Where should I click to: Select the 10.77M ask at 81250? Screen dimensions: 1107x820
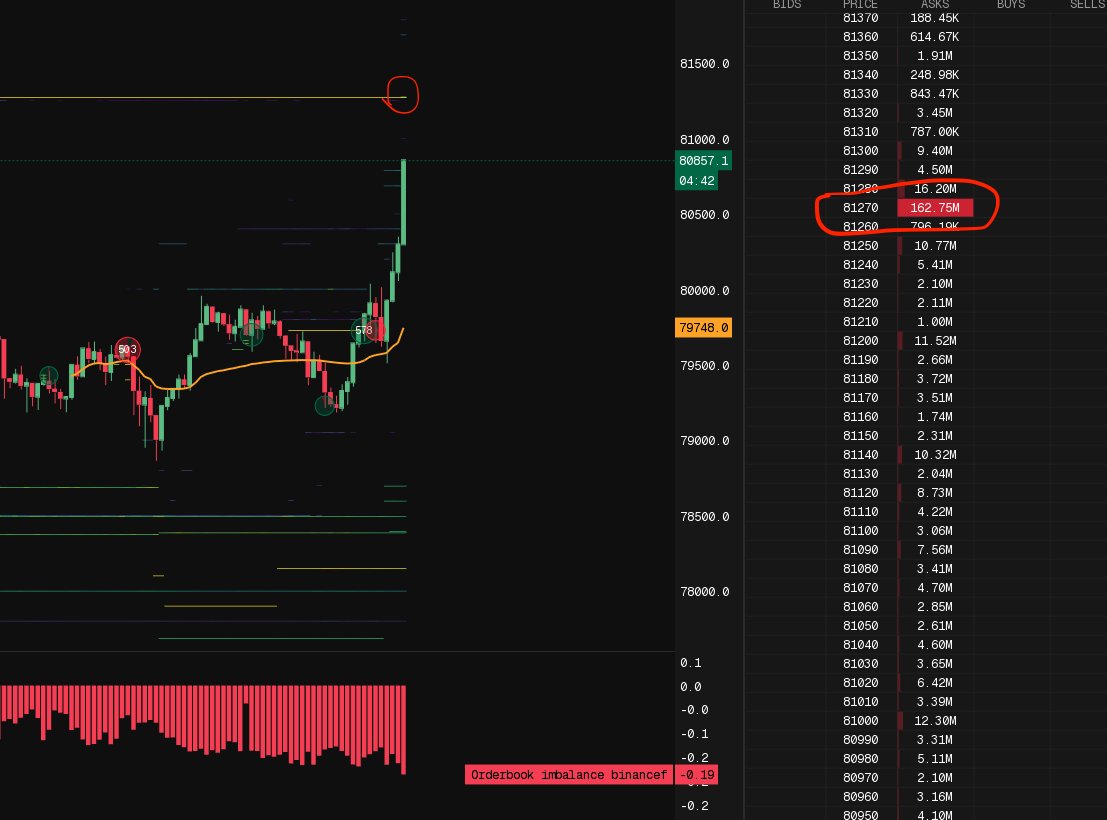(x=935, y=246)
